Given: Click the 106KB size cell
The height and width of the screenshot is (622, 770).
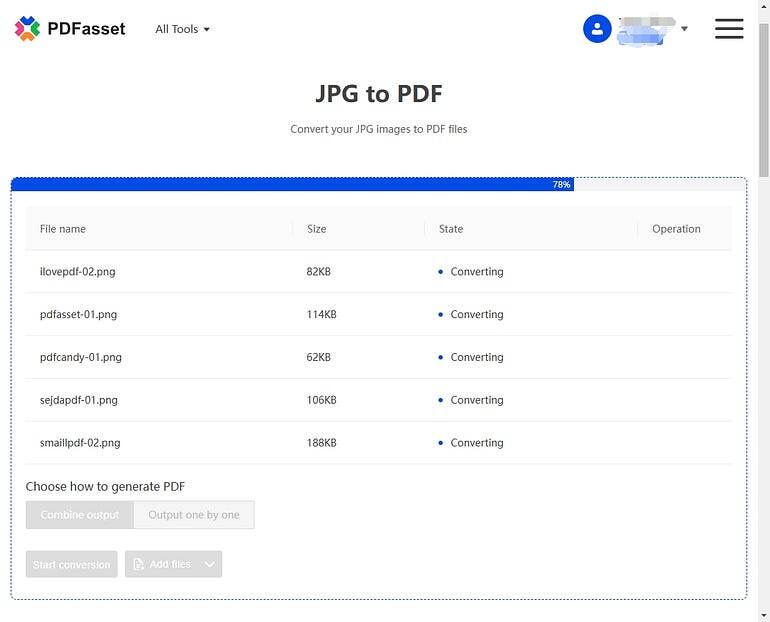Looking at the screenshot, I should coord(321,400).
